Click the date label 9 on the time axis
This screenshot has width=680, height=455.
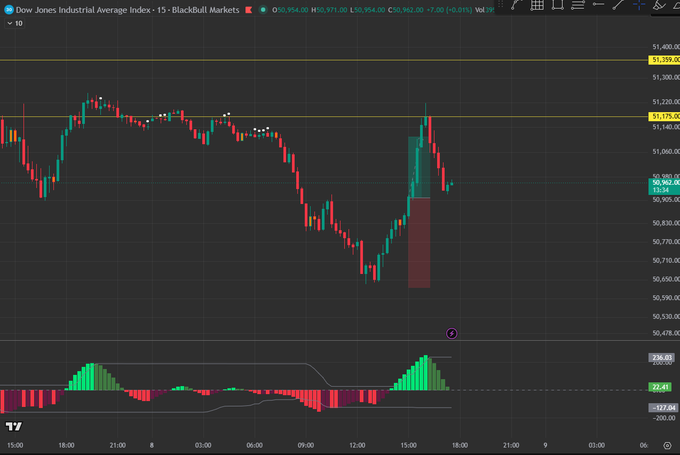click(x=545, y=445)
